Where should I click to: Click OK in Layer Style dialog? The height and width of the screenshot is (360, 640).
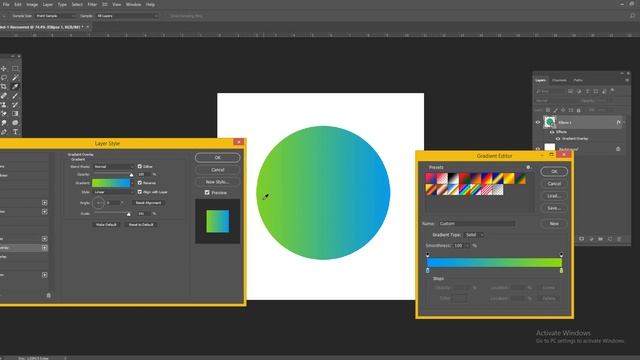click(x=218, y=158)
